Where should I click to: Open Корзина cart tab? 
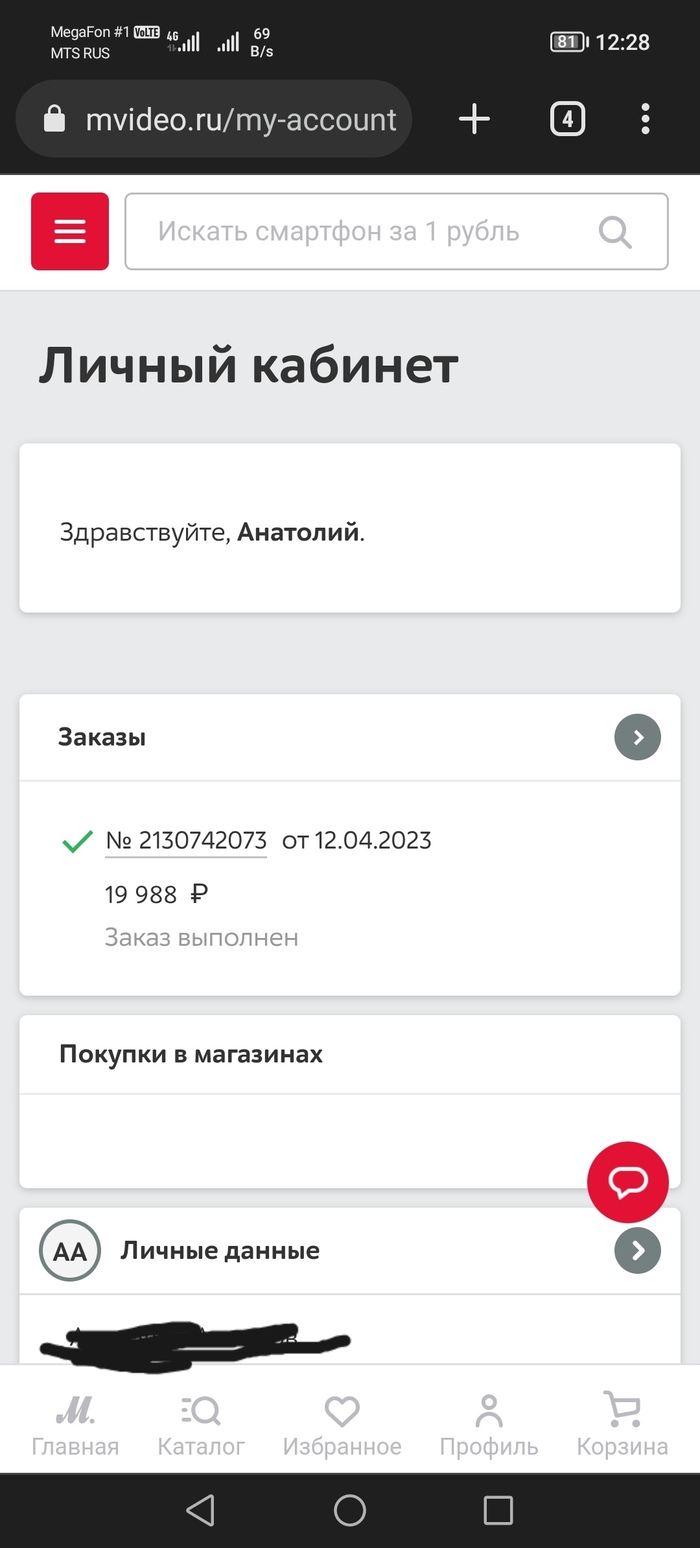tap(622, 1425)
